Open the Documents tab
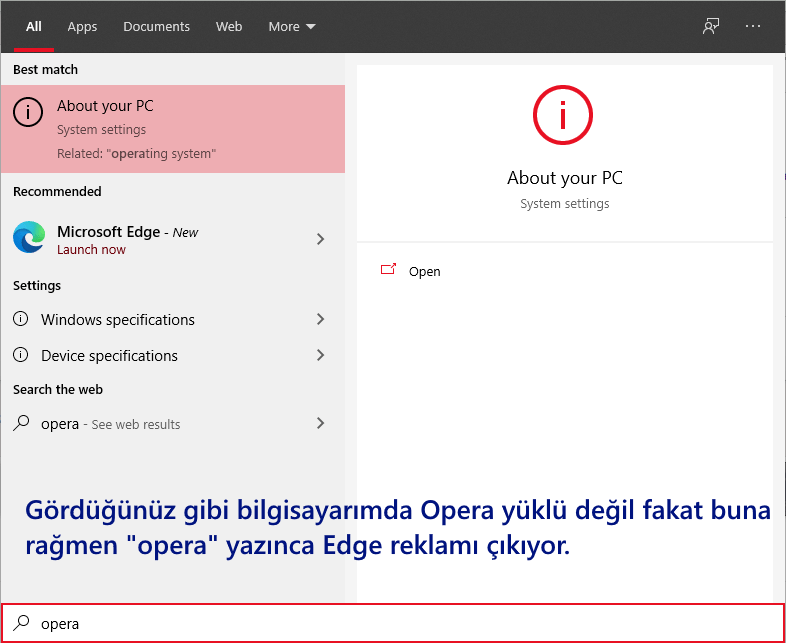The height and width of the screenshot is (643, 786). click(156, 27)
